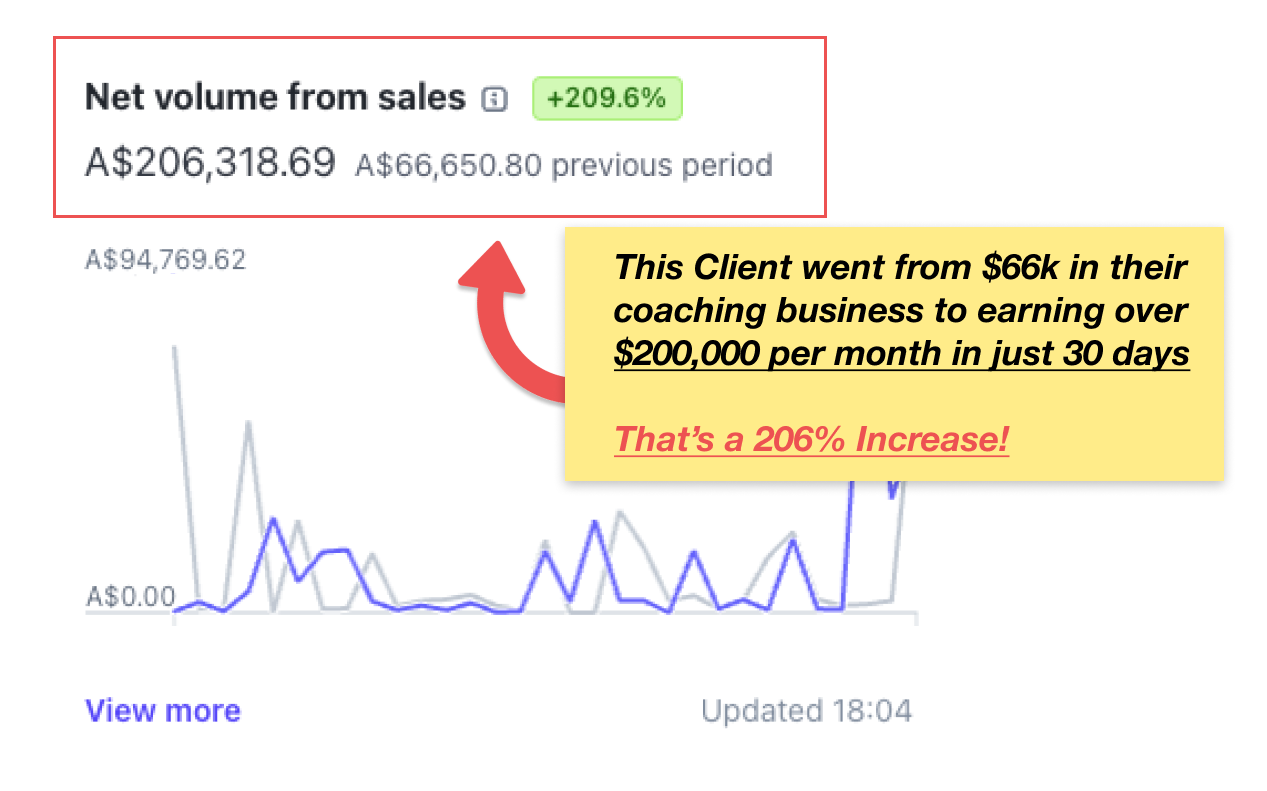This screenshot has height=791, width=1267.
Task: Click the "coaching business to earning over" line
Action: click(900, 311)
